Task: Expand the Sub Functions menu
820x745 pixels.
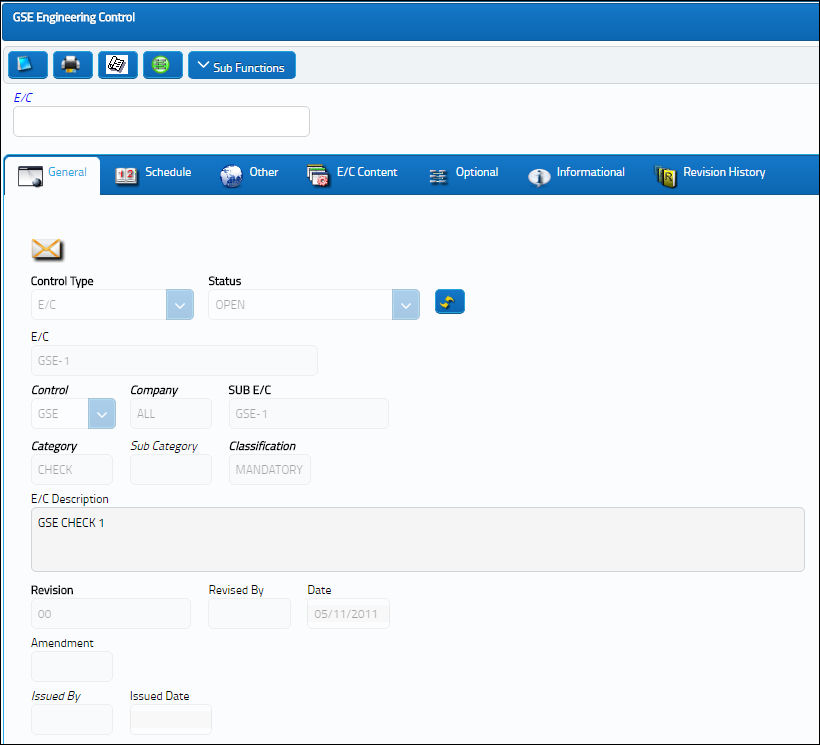Action: click(242, 65)
